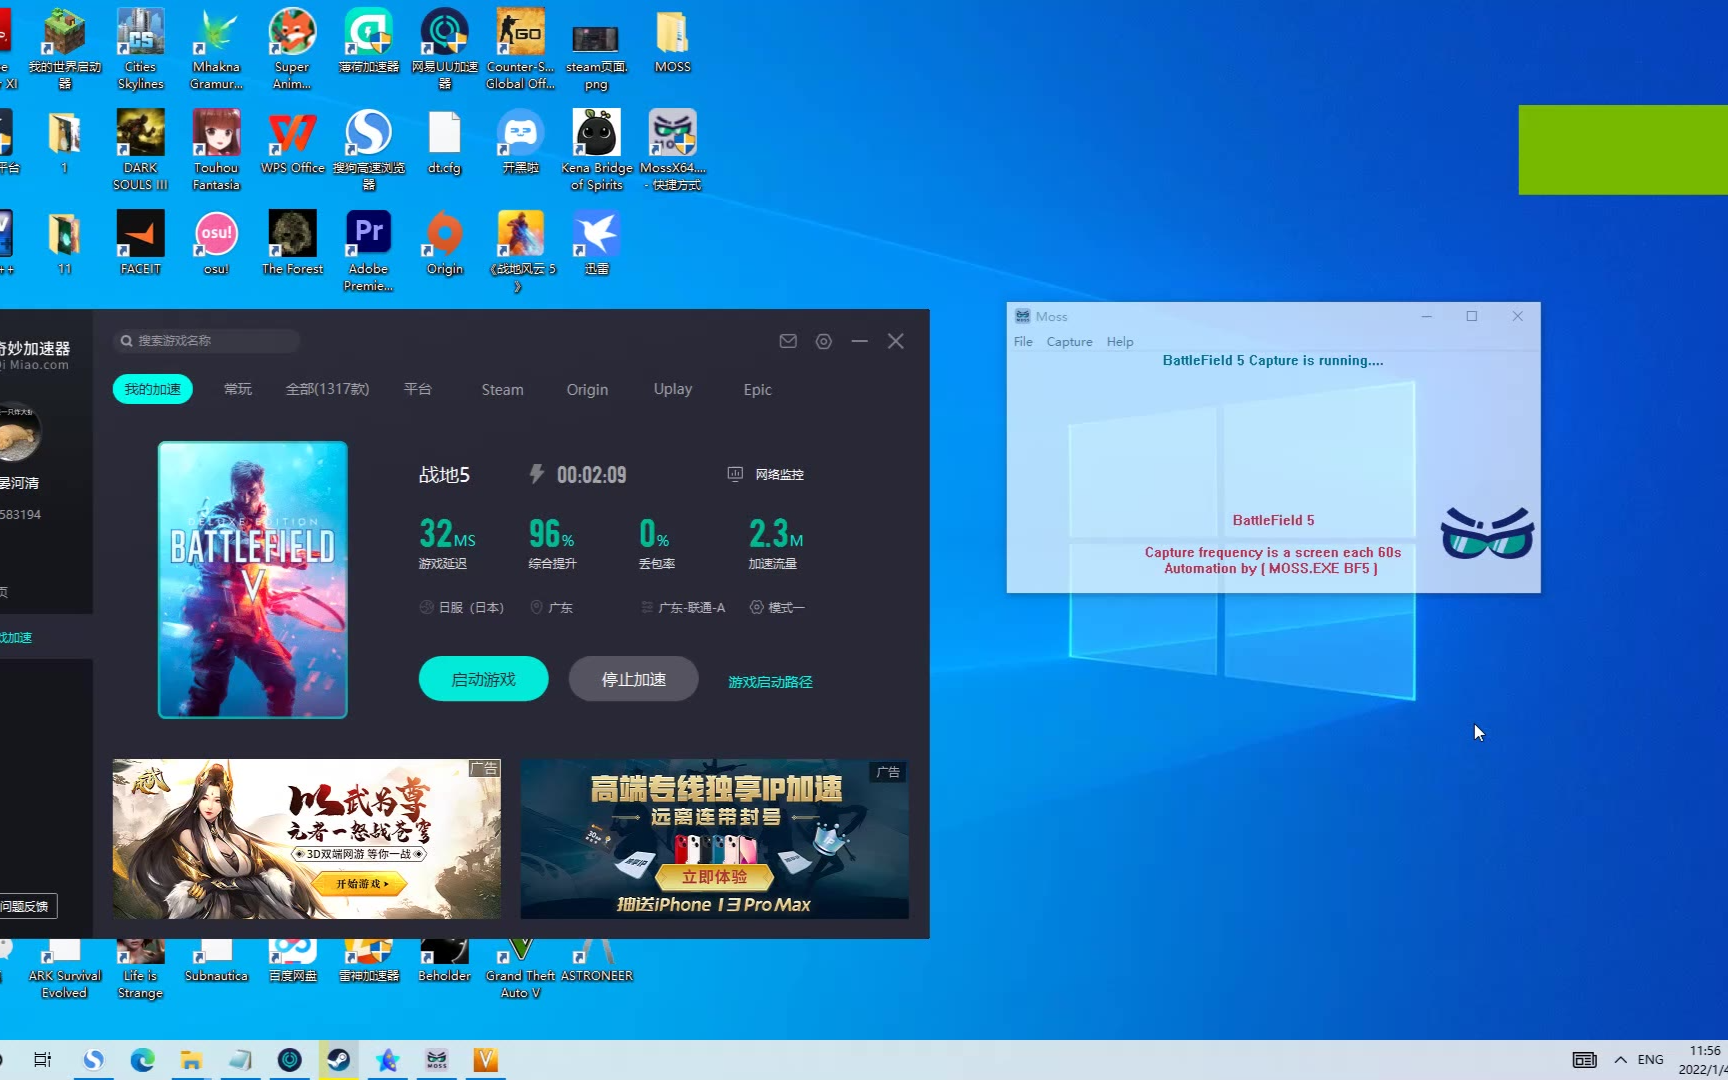Select the 全部(1317款) tab
1728x1080 pixels.
[x=328, y=389]
